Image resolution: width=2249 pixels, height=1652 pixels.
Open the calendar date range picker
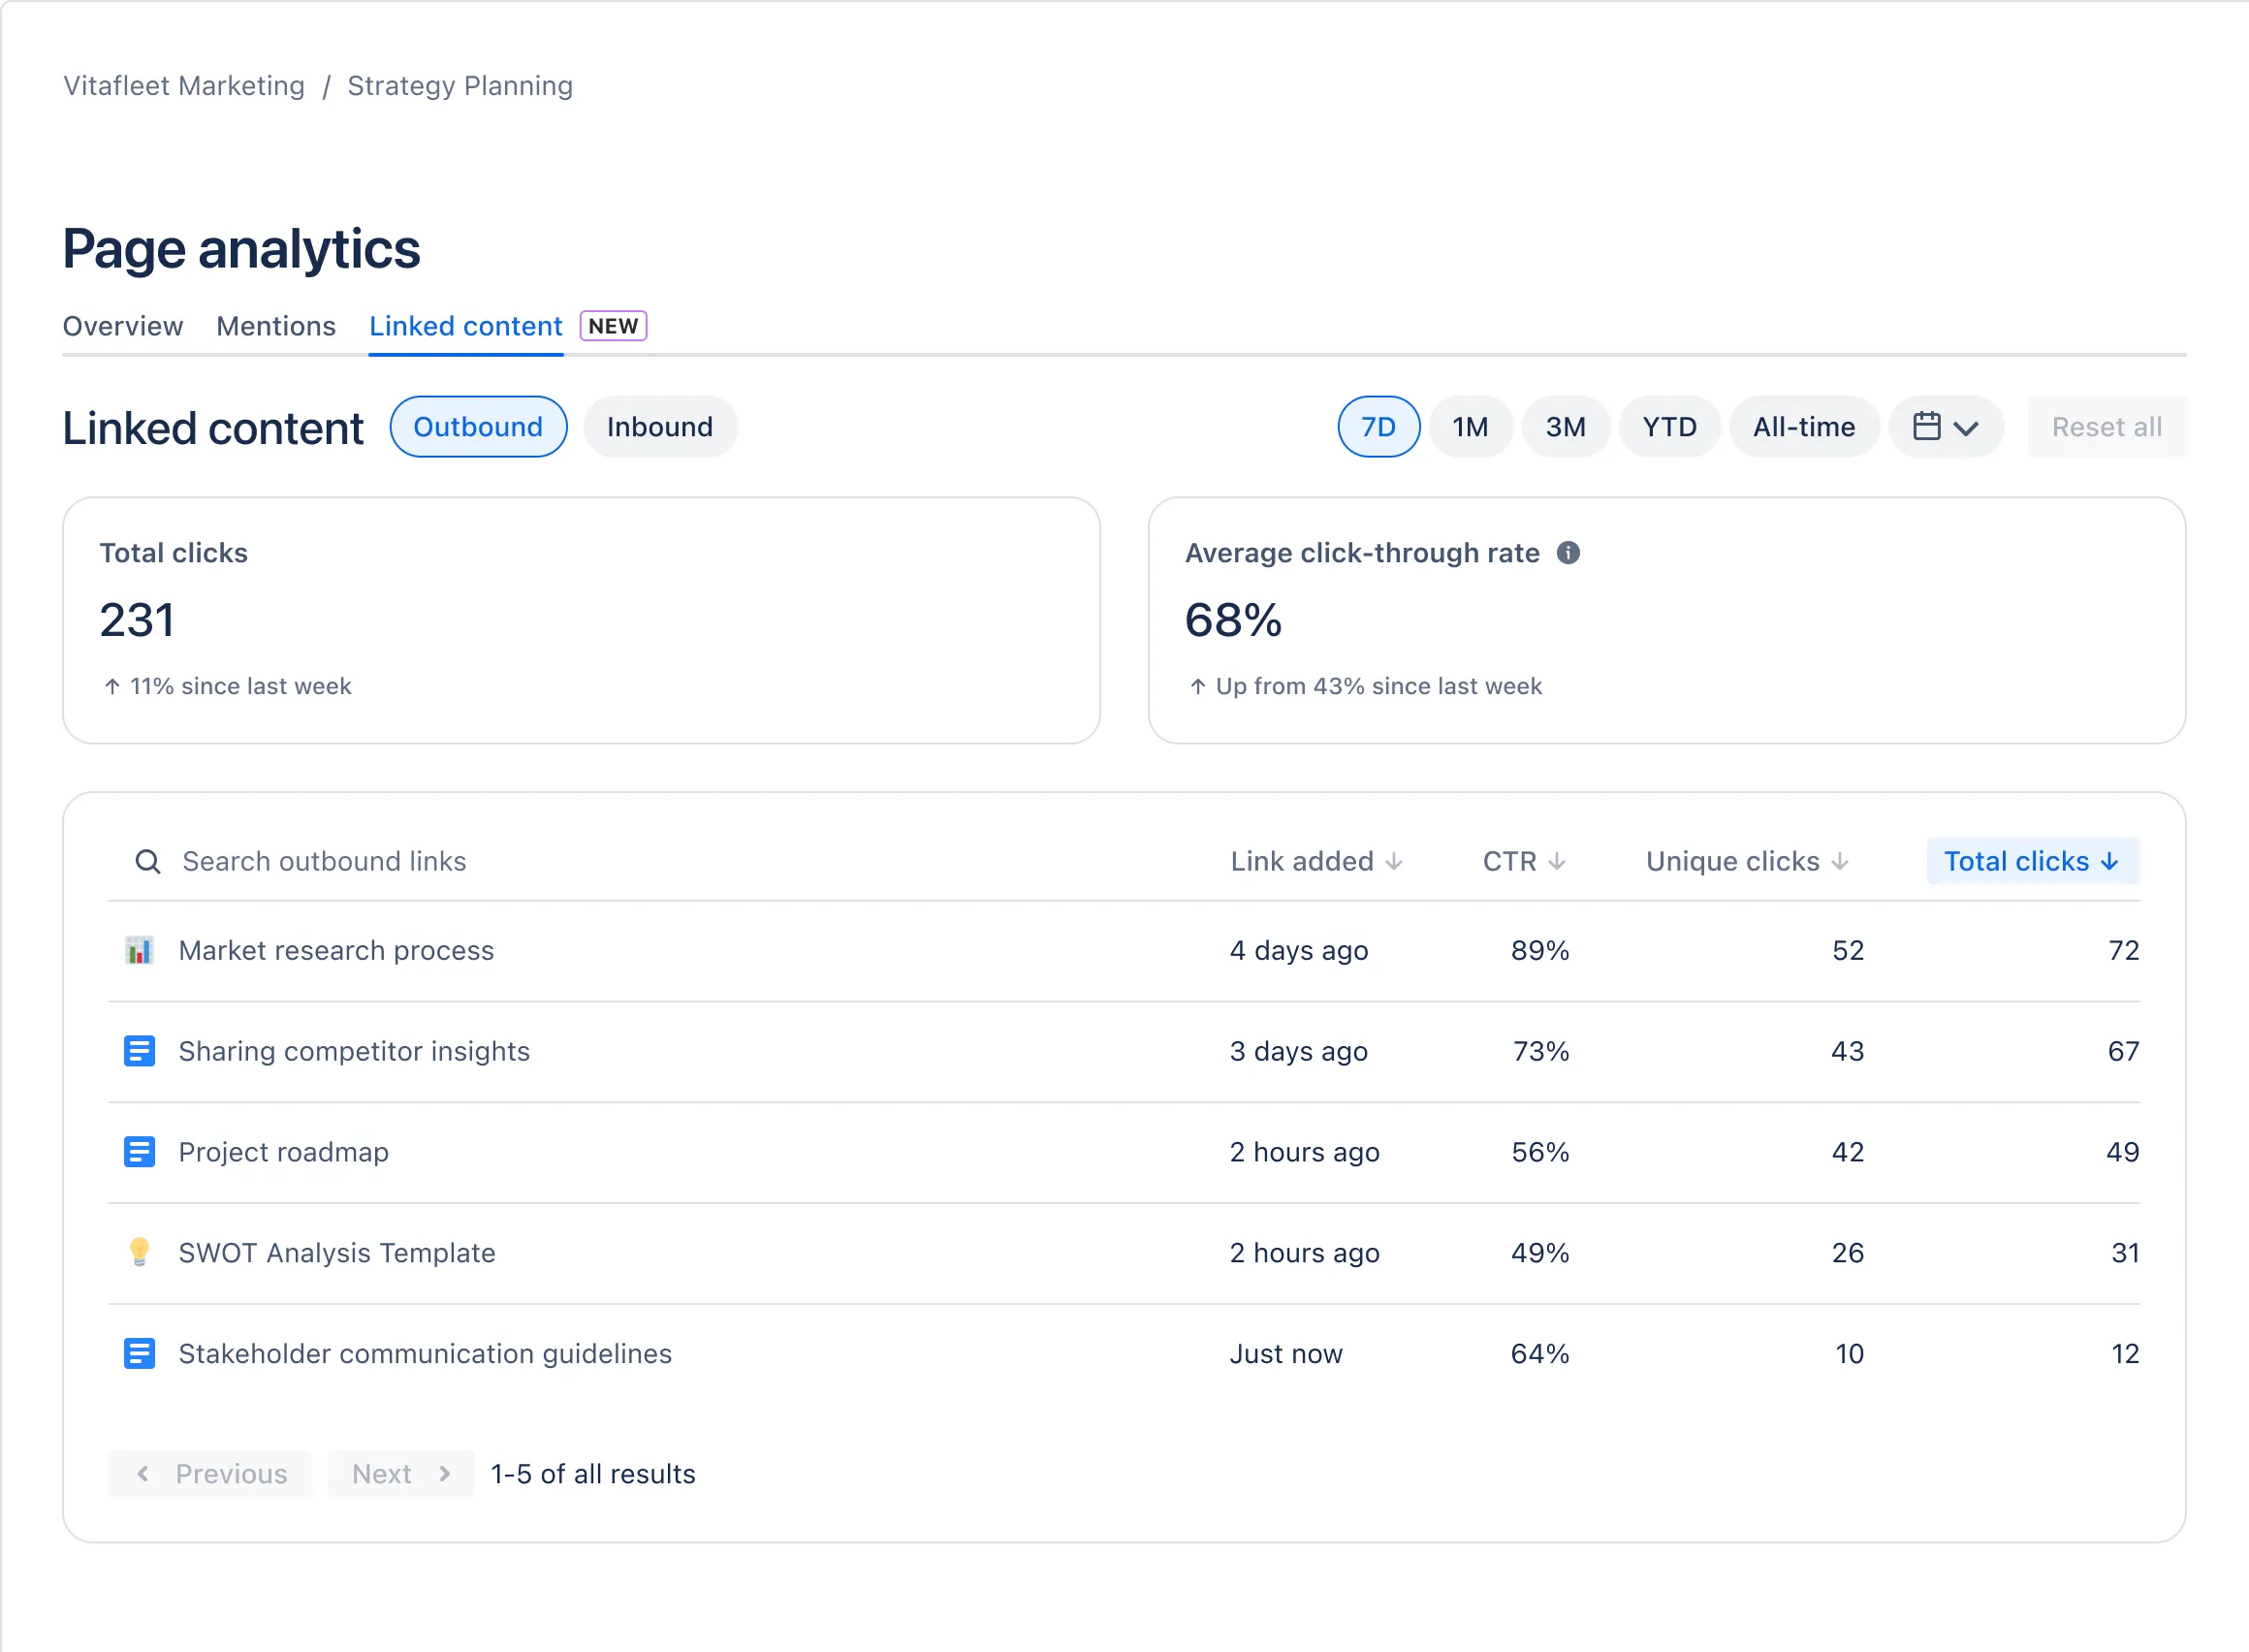[x=1945, y=427]
